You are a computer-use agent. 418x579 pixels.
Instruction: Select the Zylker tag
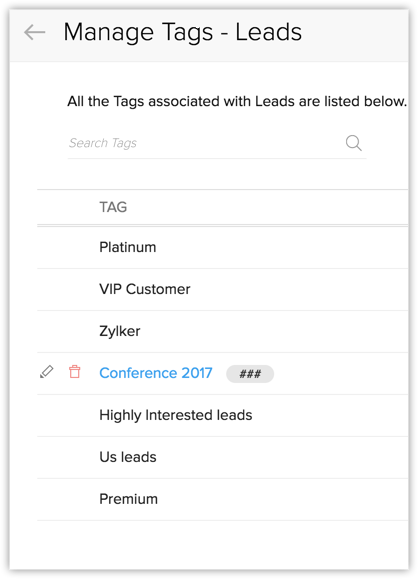(120, 331)
